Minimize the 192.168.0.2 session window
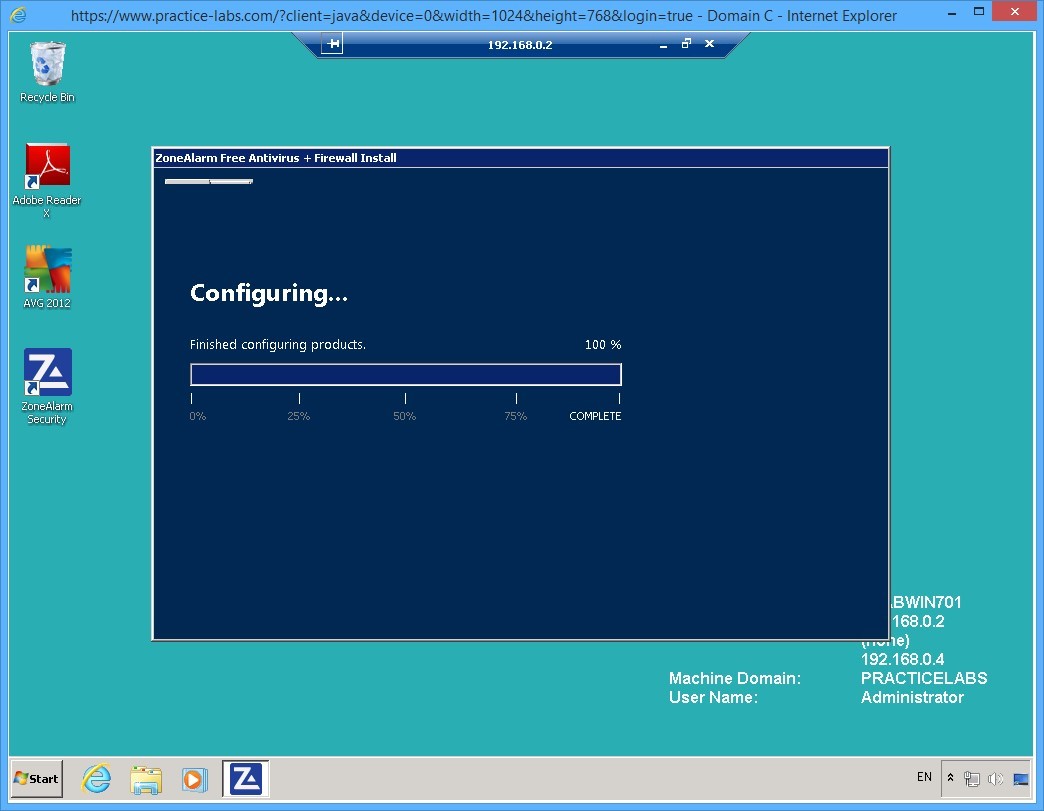The image size is (1044, 811). point(662,44)
